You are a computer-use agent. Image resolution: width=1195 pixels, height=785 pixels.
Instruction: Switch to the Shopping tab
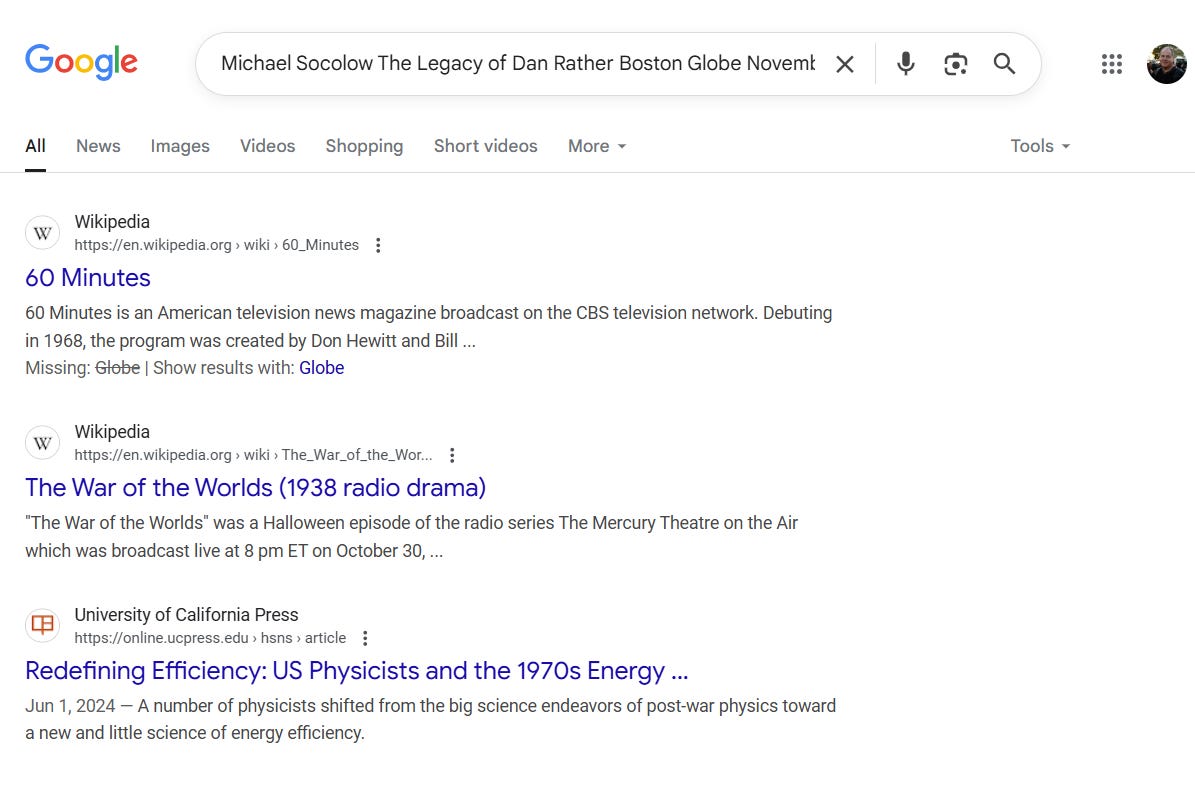(364, 146)
